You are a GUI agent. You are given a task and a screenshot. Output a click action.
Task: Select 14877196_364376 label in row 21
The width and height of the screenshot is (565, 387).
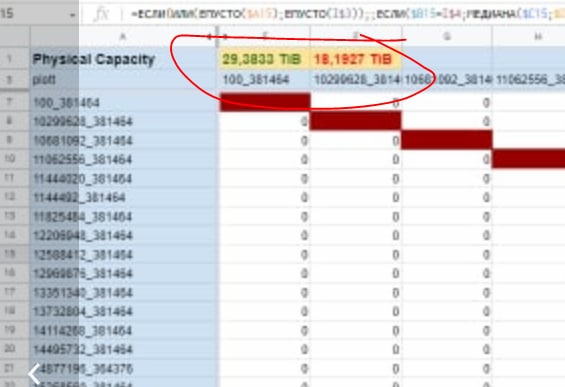(124, 369)
